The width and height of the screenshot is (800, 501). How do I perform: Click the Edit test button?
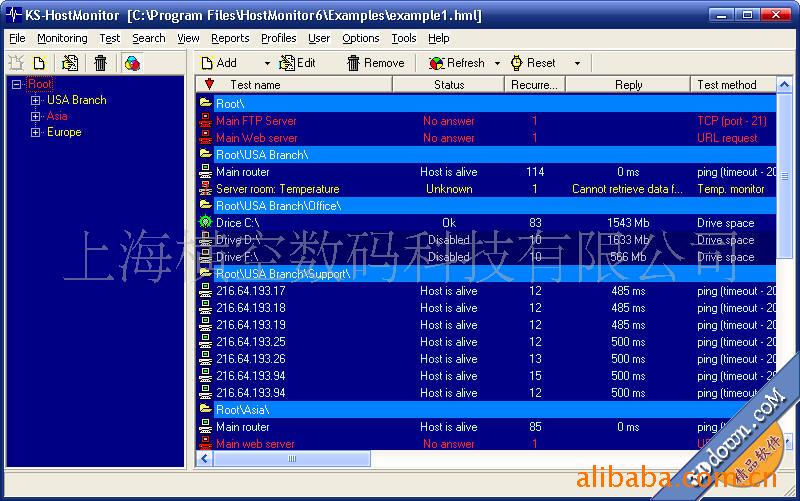tap(298, 63)
